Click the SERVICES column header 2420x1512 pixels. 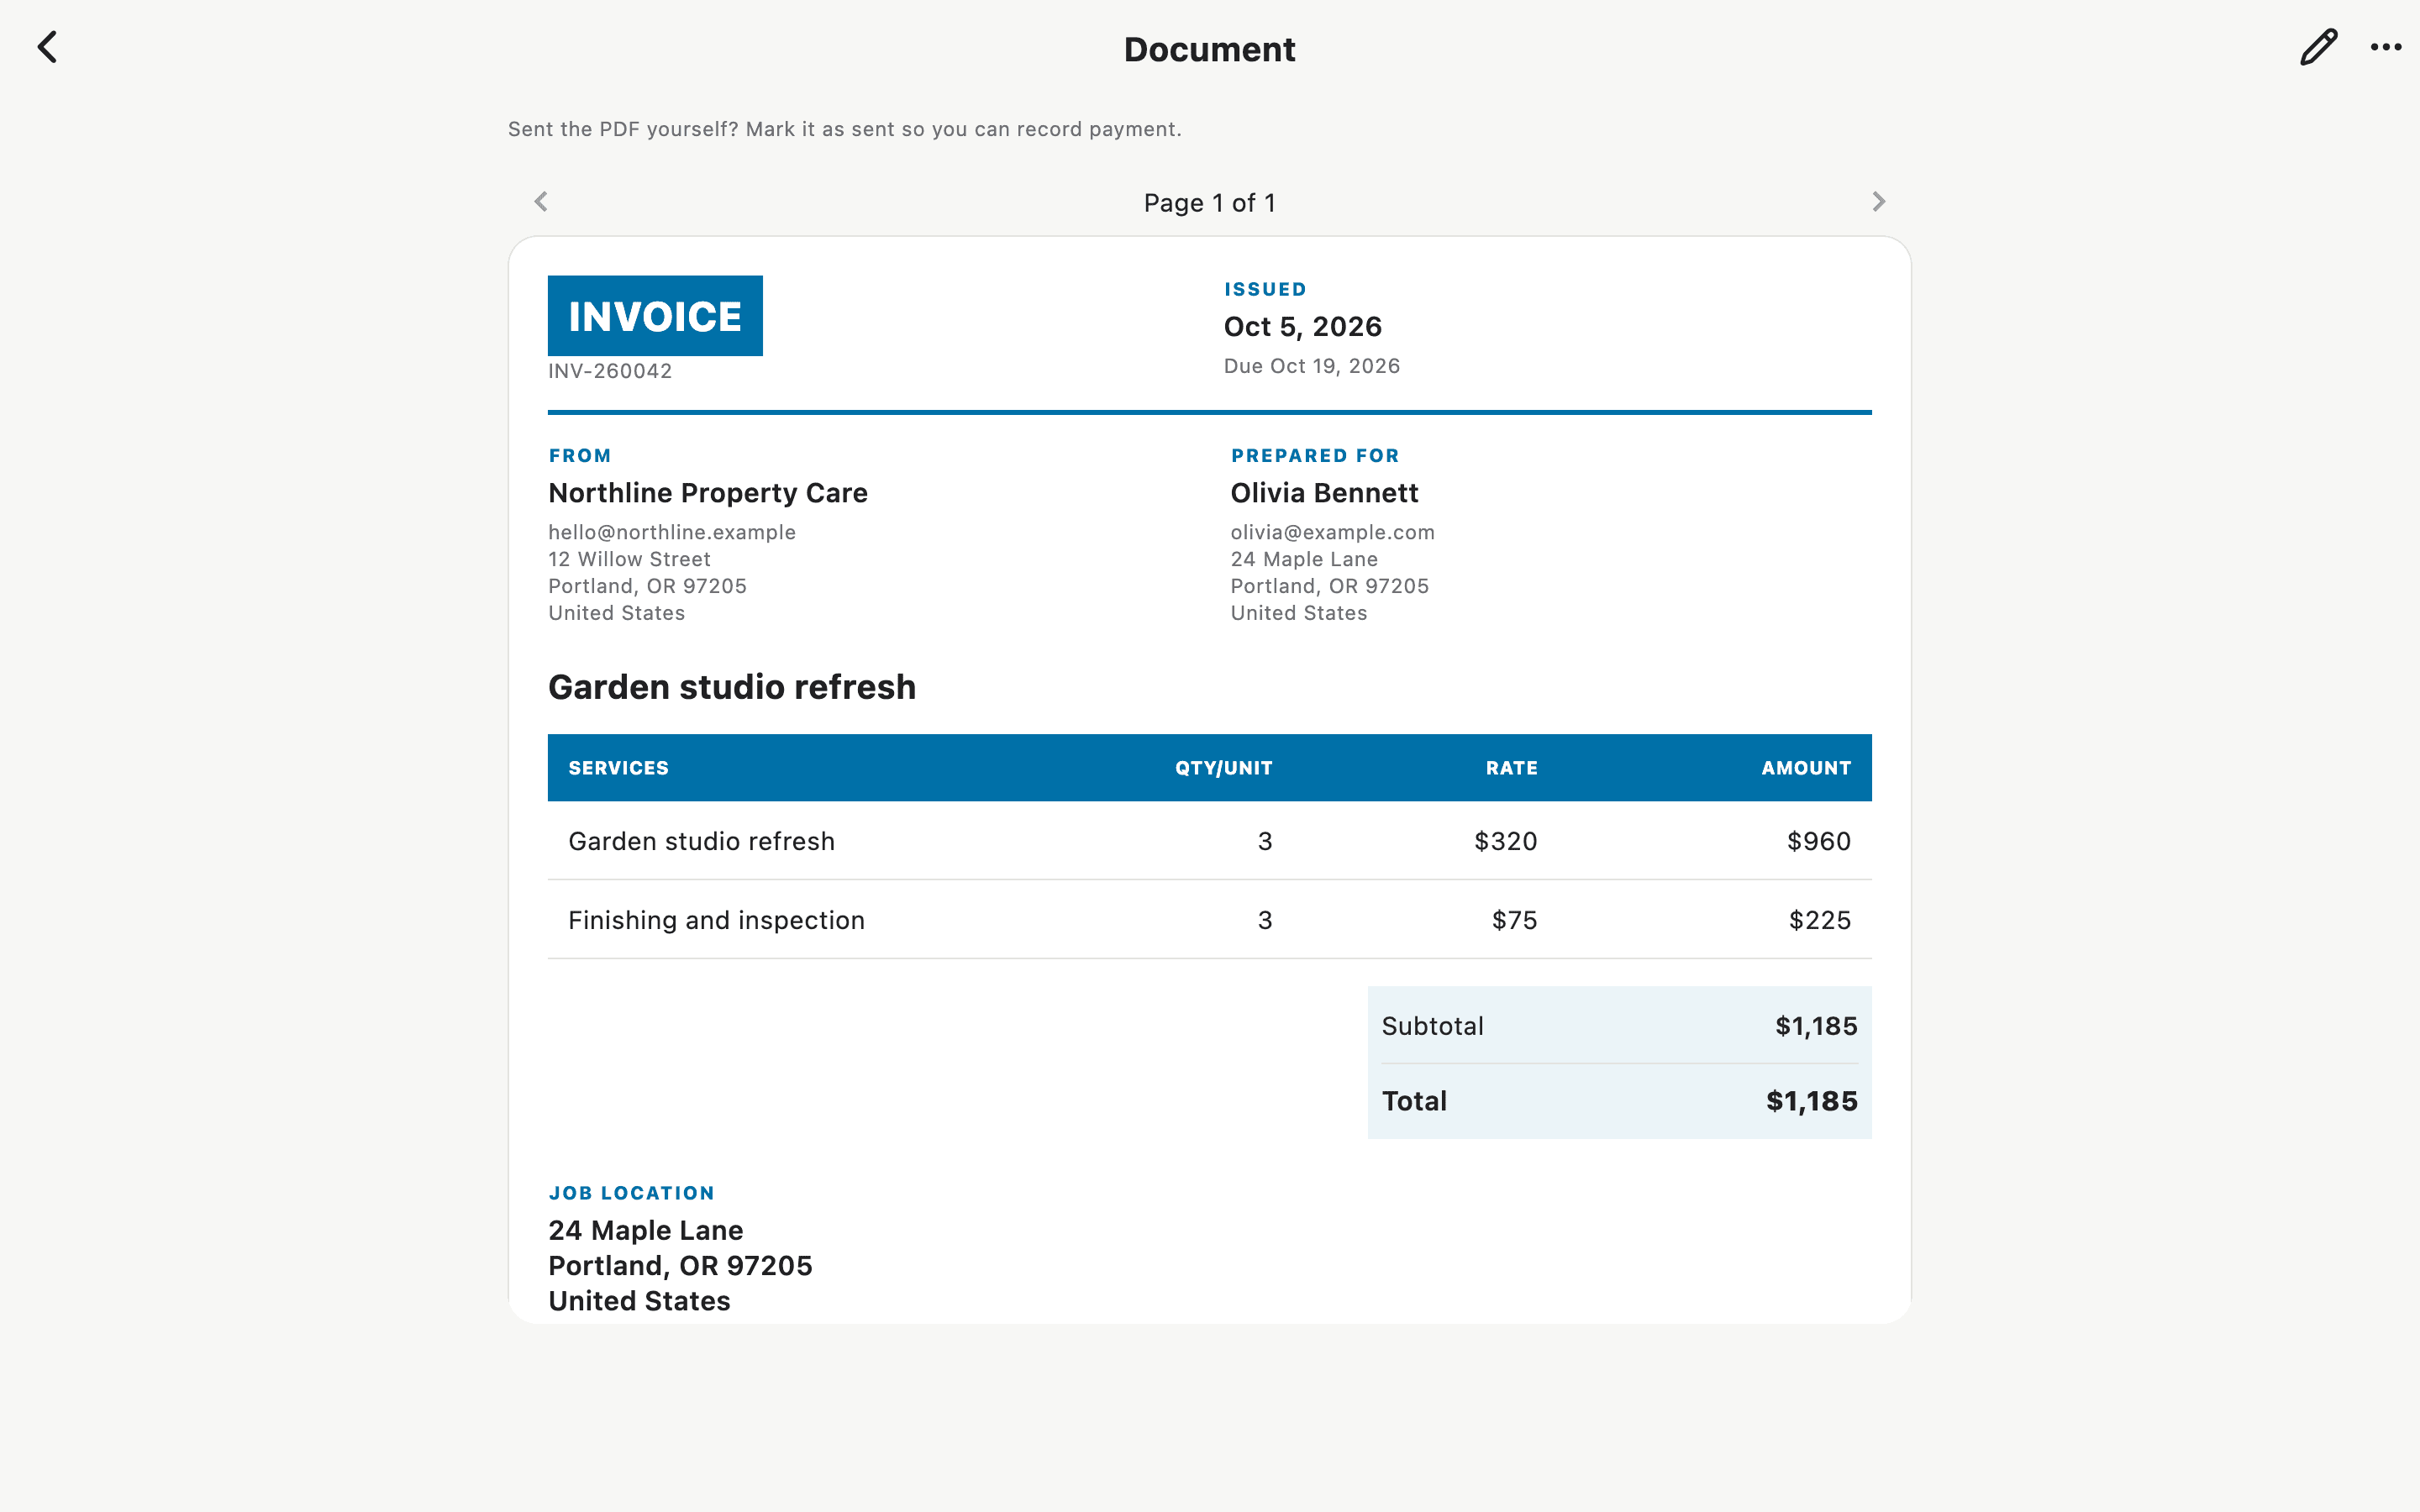pos(618,768)
